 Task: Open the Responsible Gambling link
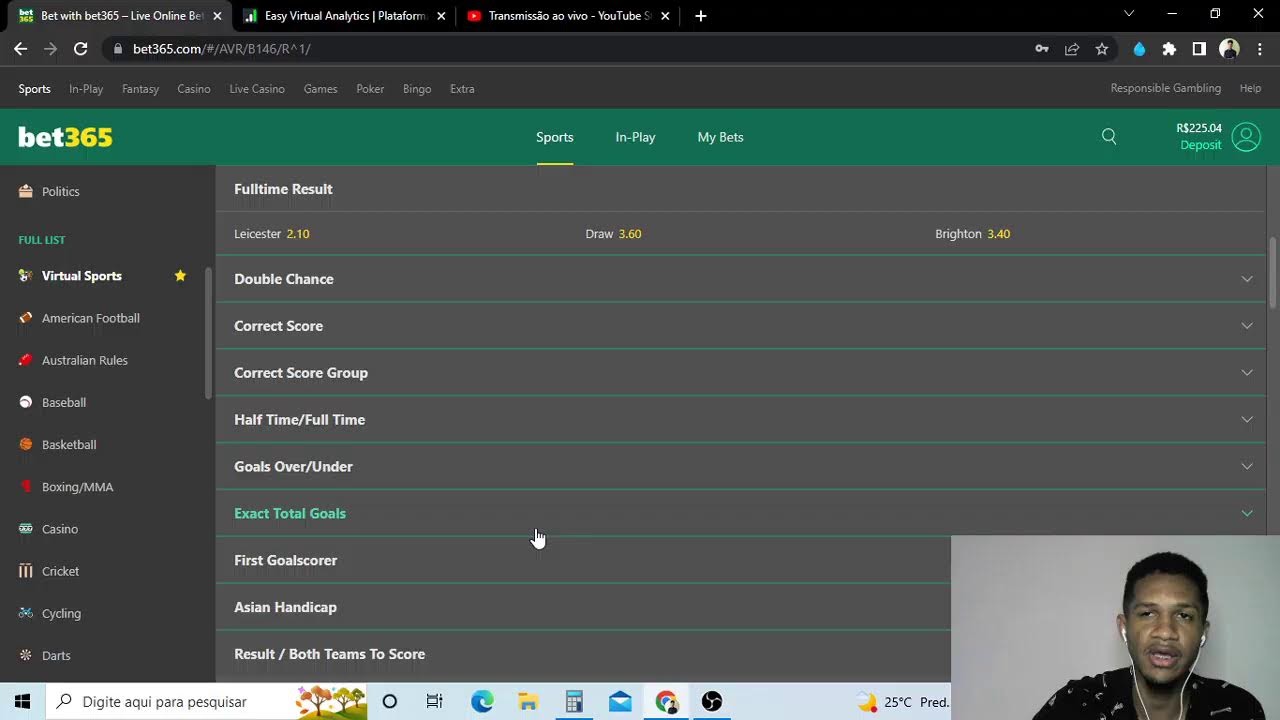1165,89
